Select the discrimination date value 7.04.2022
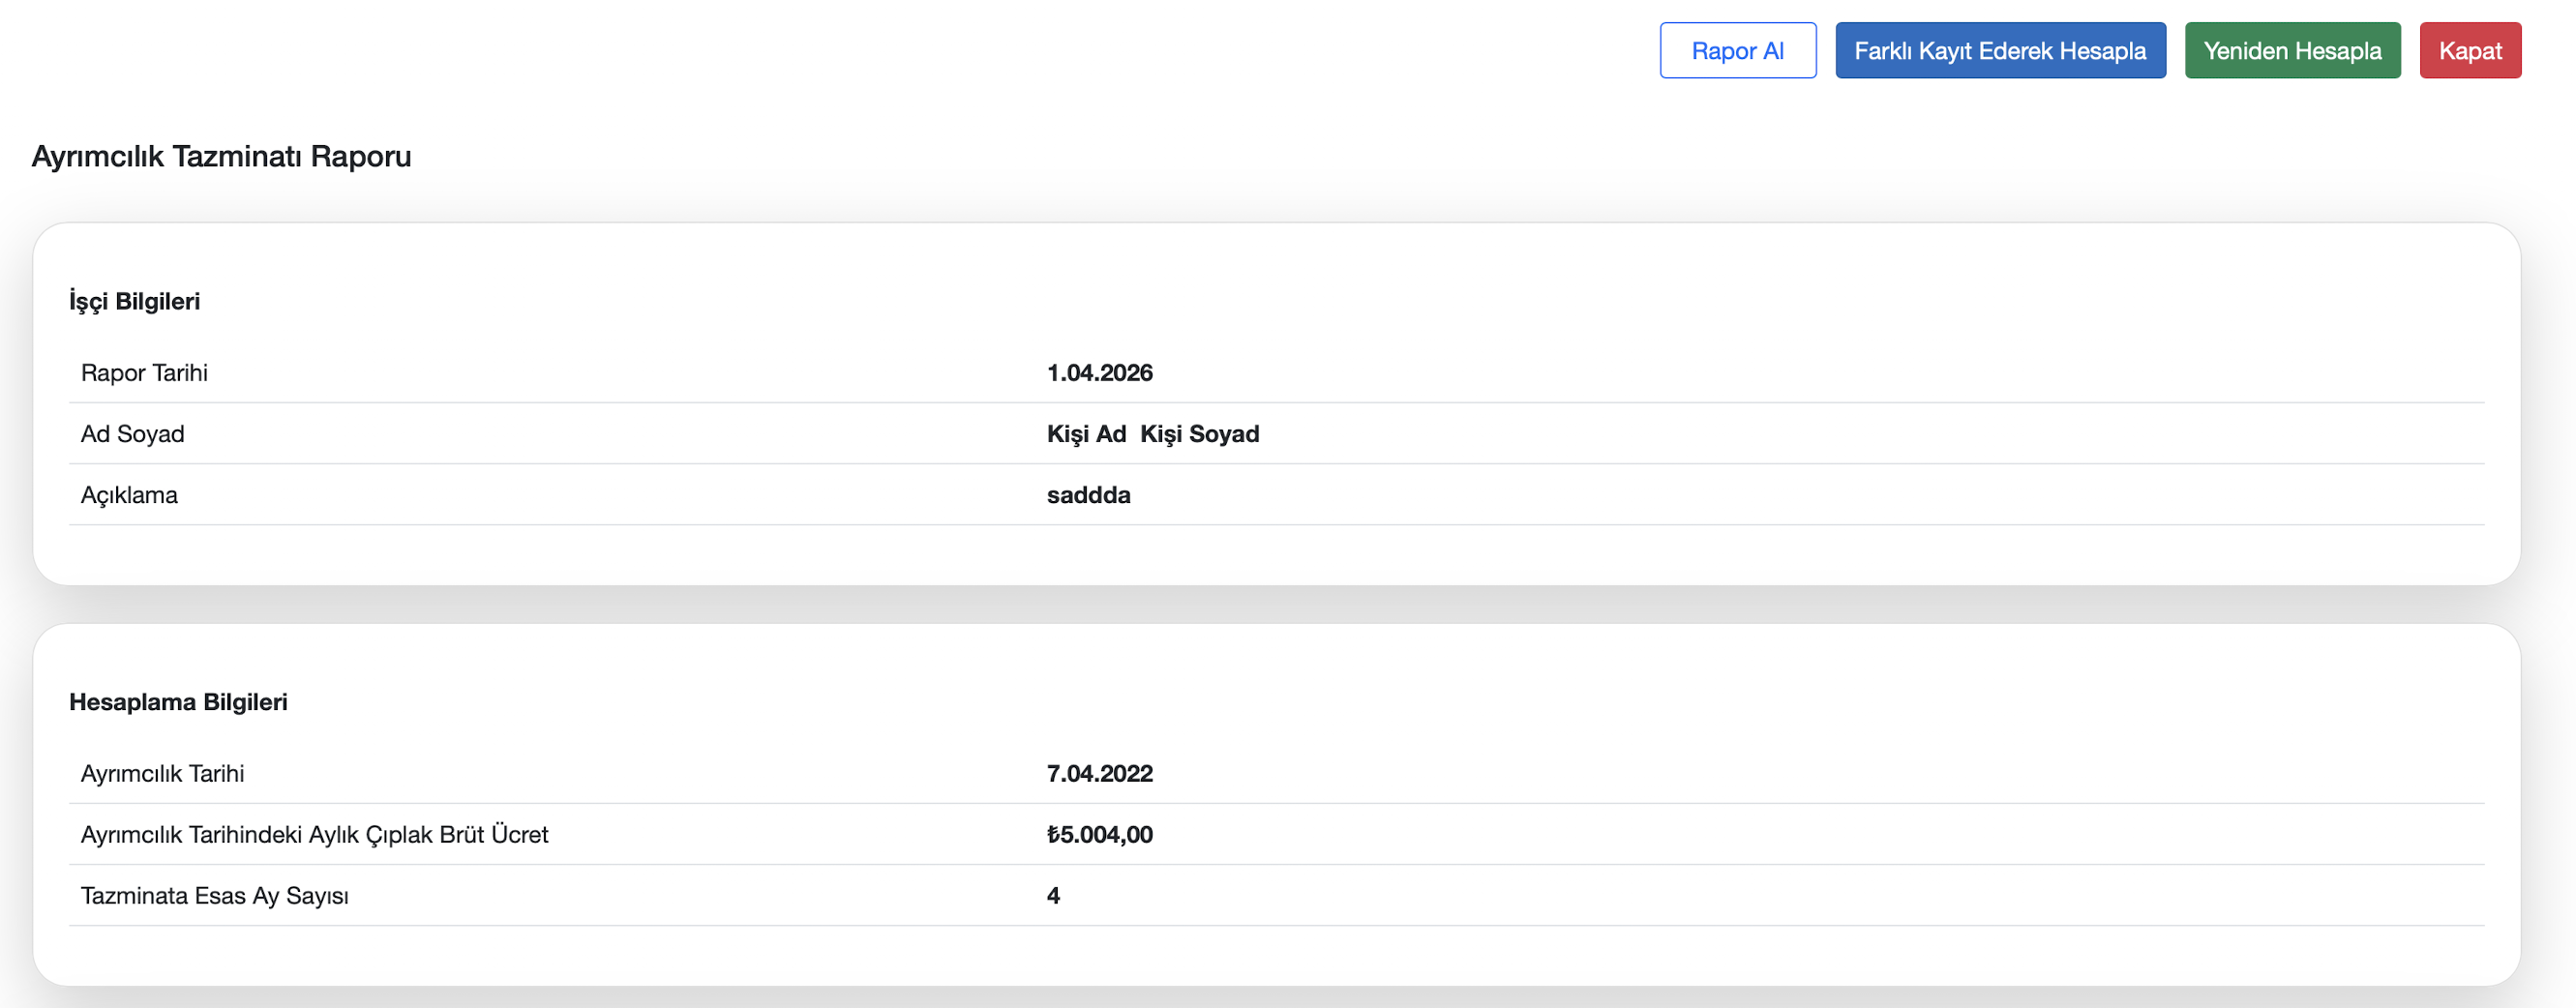This screenshot has width=2576, height=1008. [x=1099, y=774]
